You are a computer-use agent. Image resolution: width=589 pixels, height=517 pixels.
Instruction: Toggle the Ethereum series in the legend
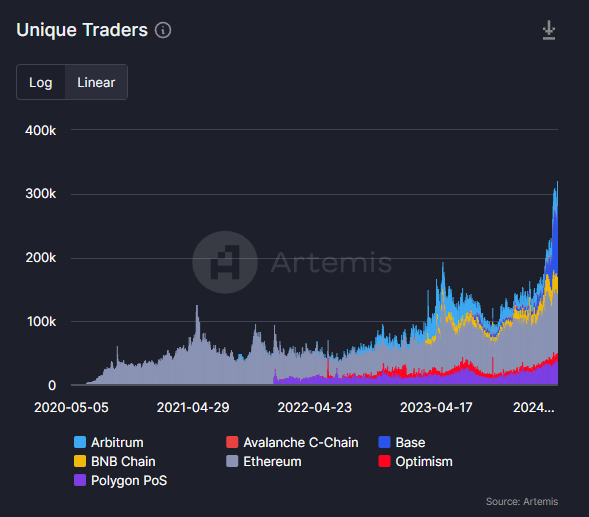click(x=264, y=461)
